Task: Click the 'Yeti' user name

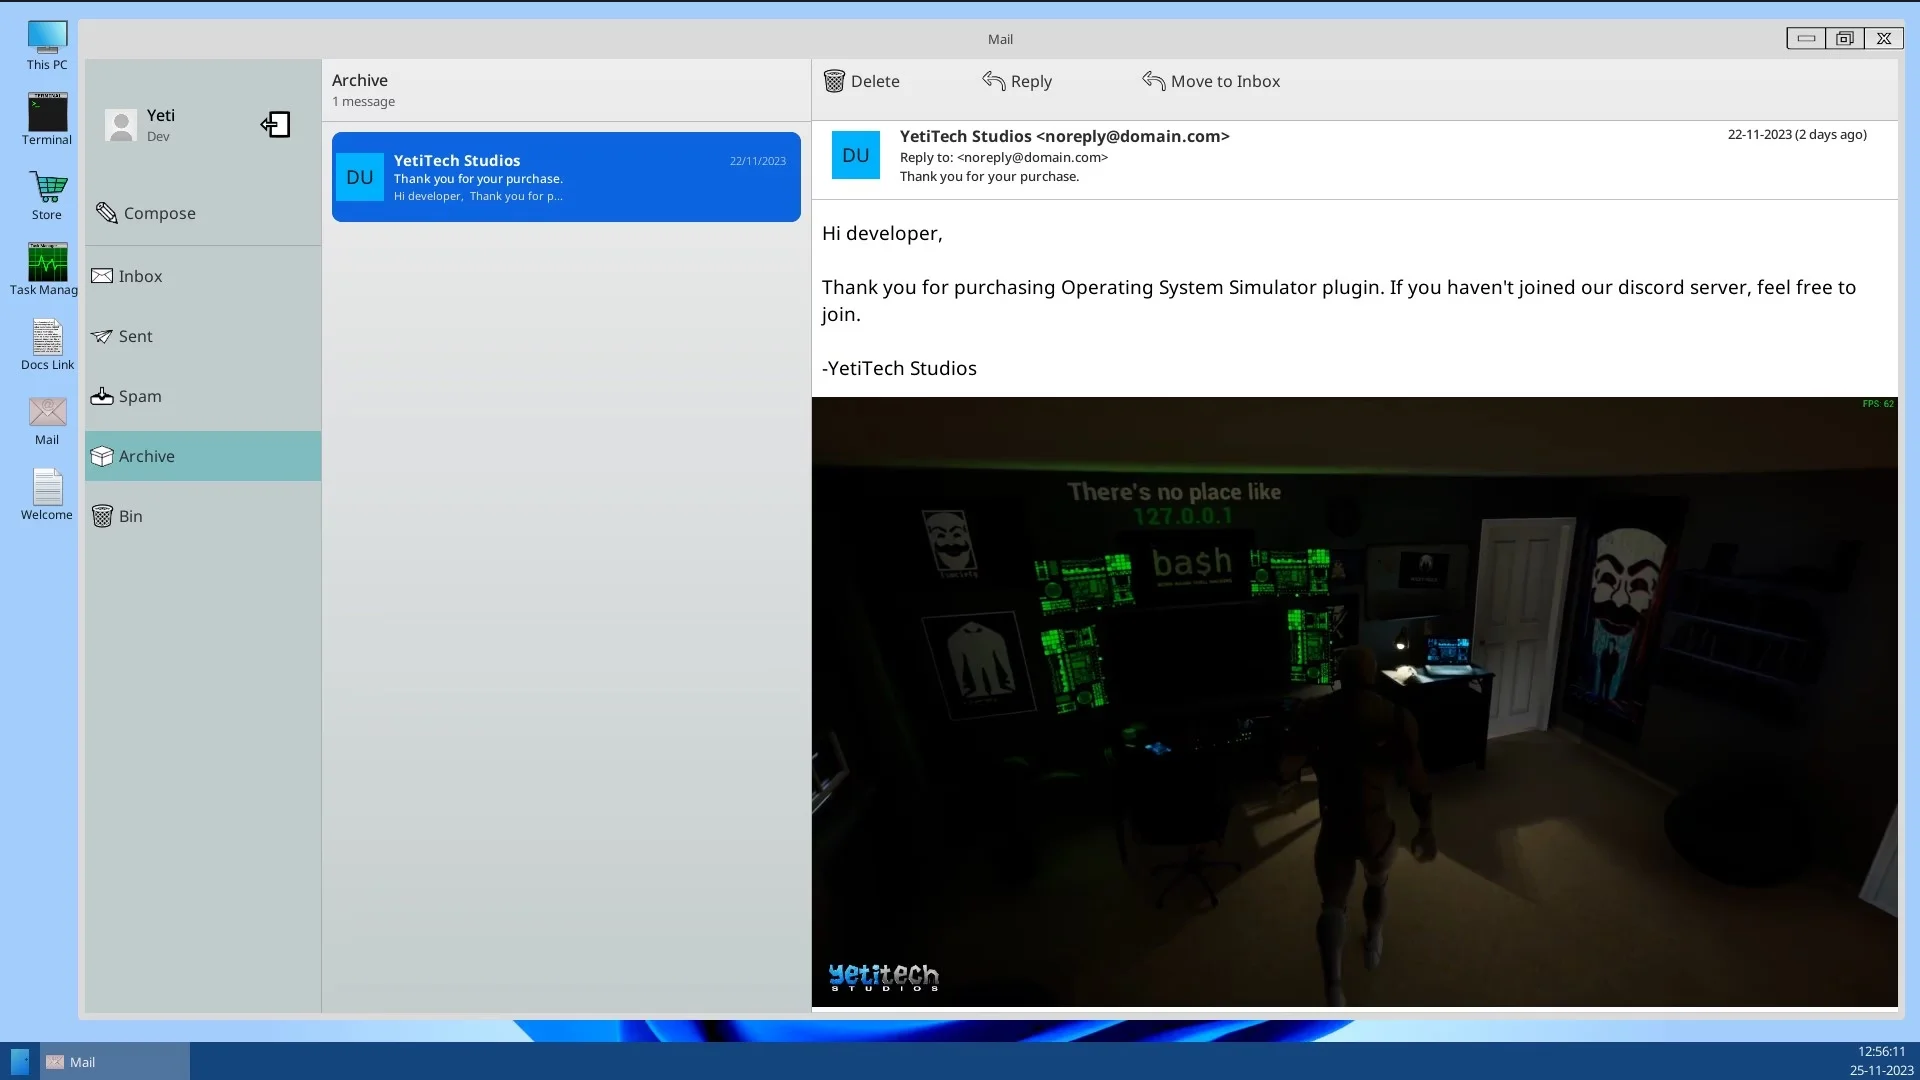Action: click(160, 115)
